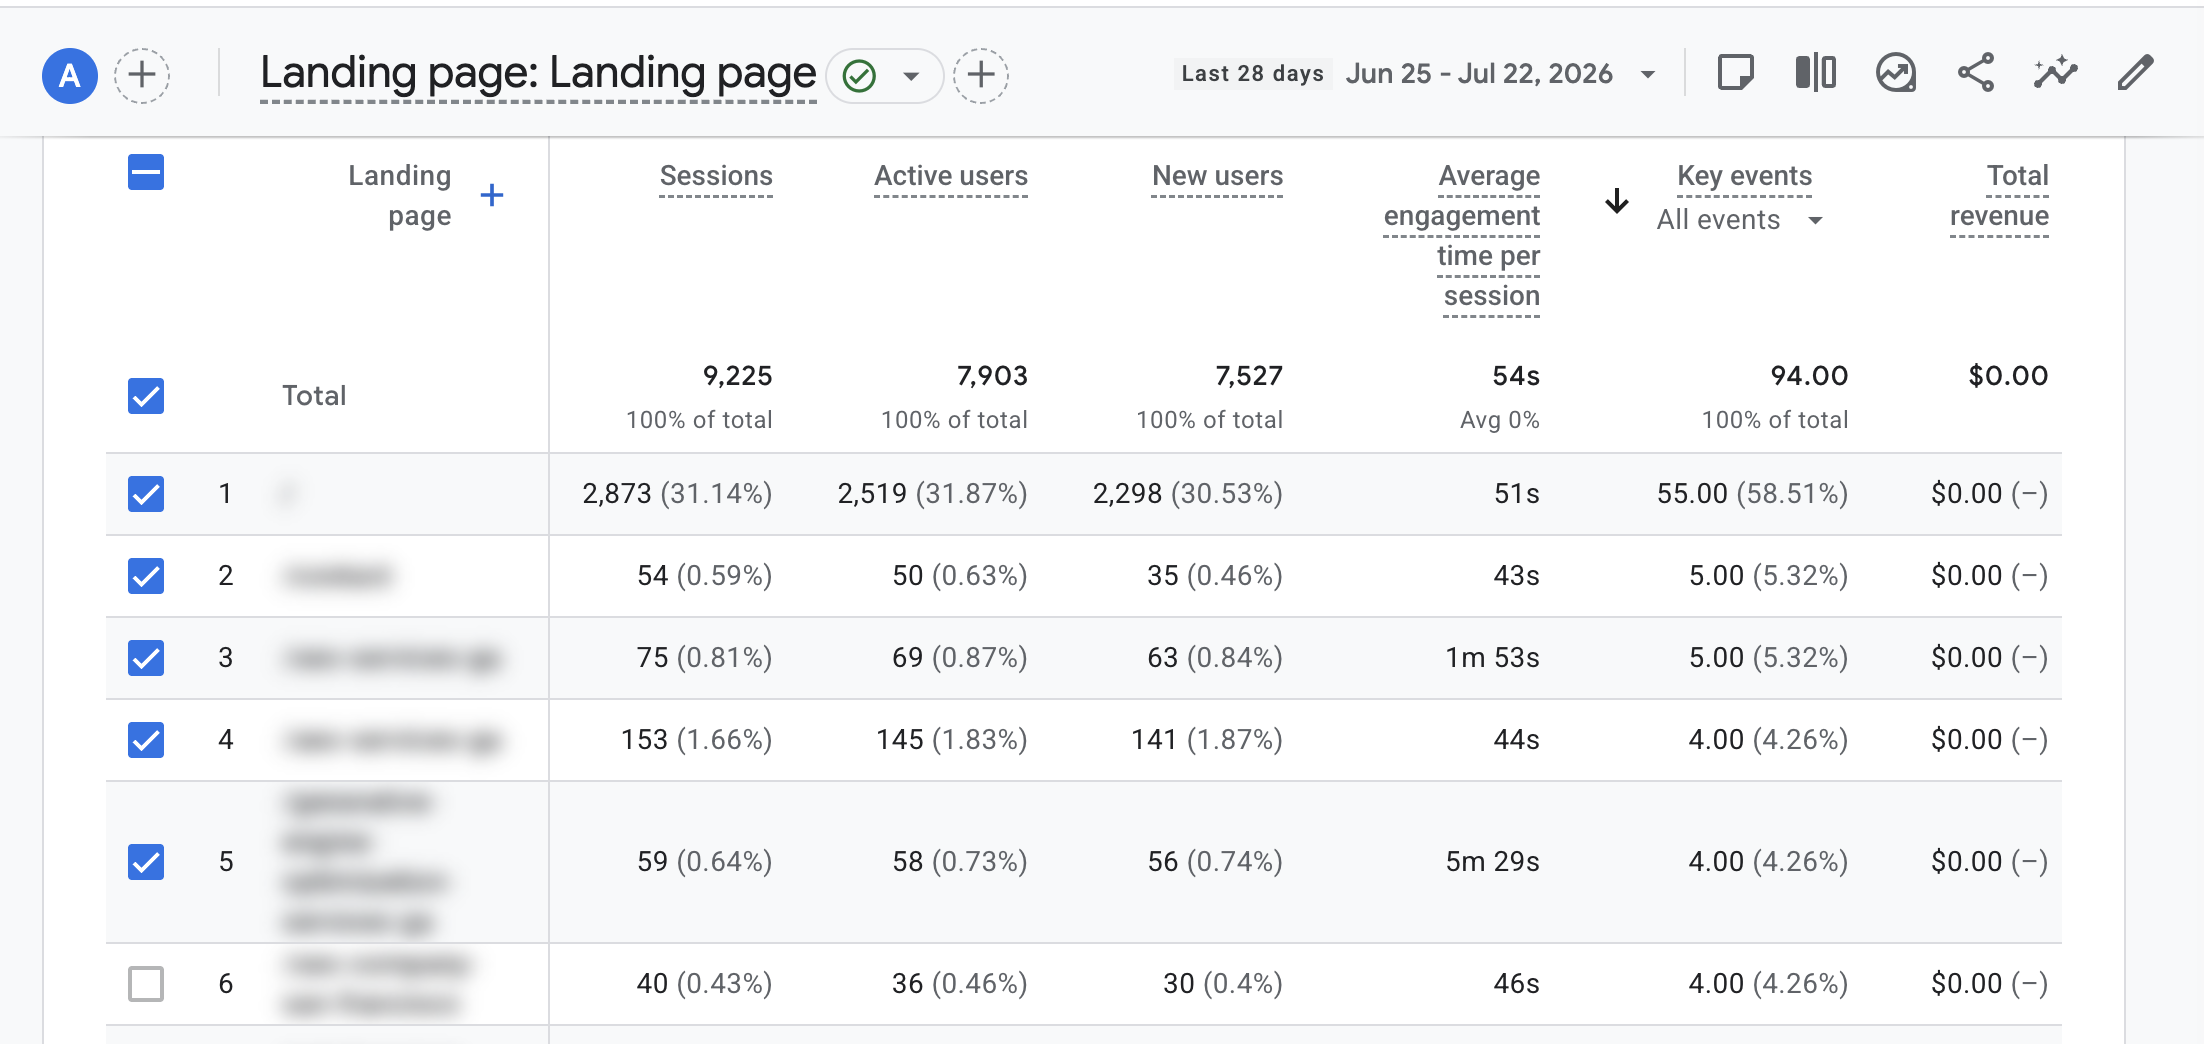Toggle the edit comparisons columns icon
This screenshot has height=1044, width=2204.
(x=1815, y=74)
